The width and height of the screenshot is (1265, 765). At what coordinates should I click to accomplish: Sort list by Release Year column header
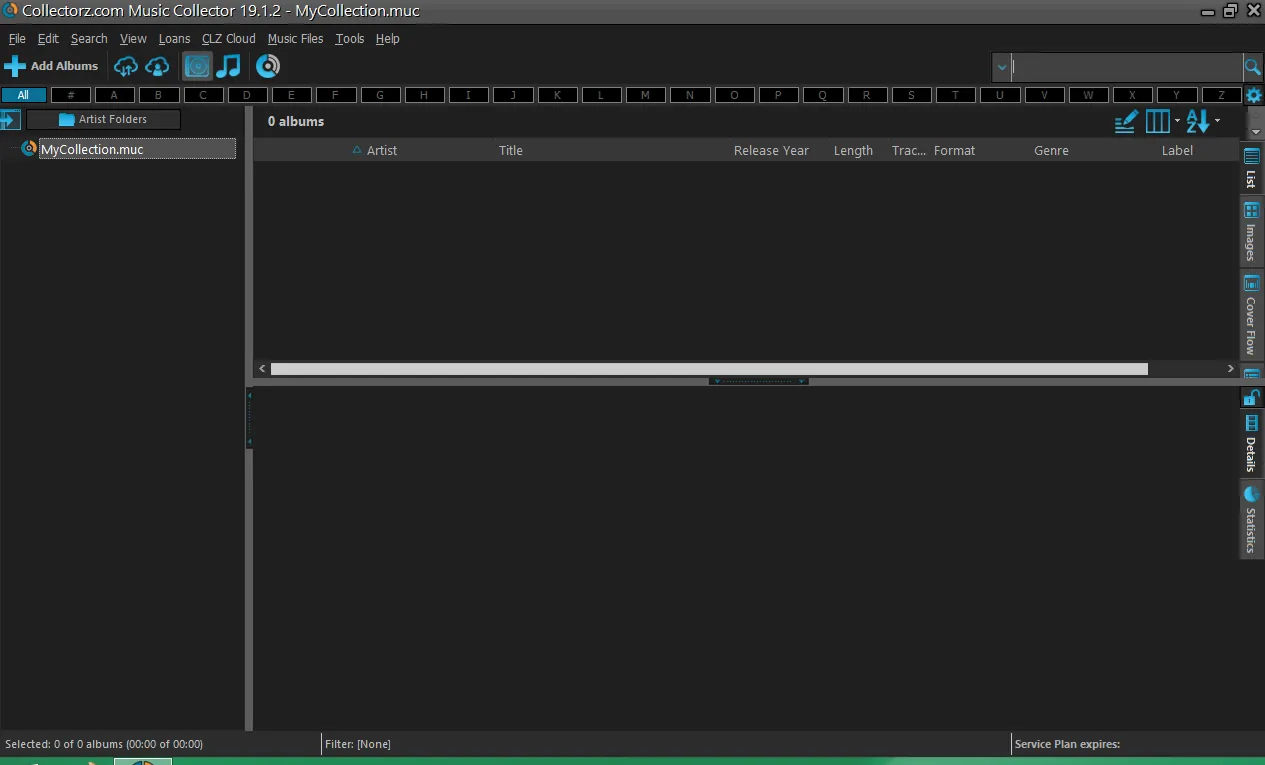click(771, 150)
